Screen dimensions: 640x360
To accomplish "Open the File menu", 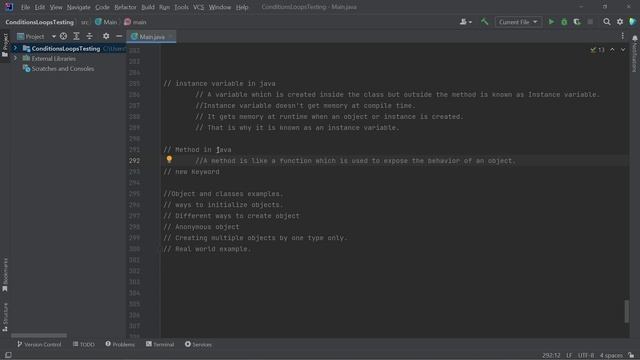I will tap(25, 7).
